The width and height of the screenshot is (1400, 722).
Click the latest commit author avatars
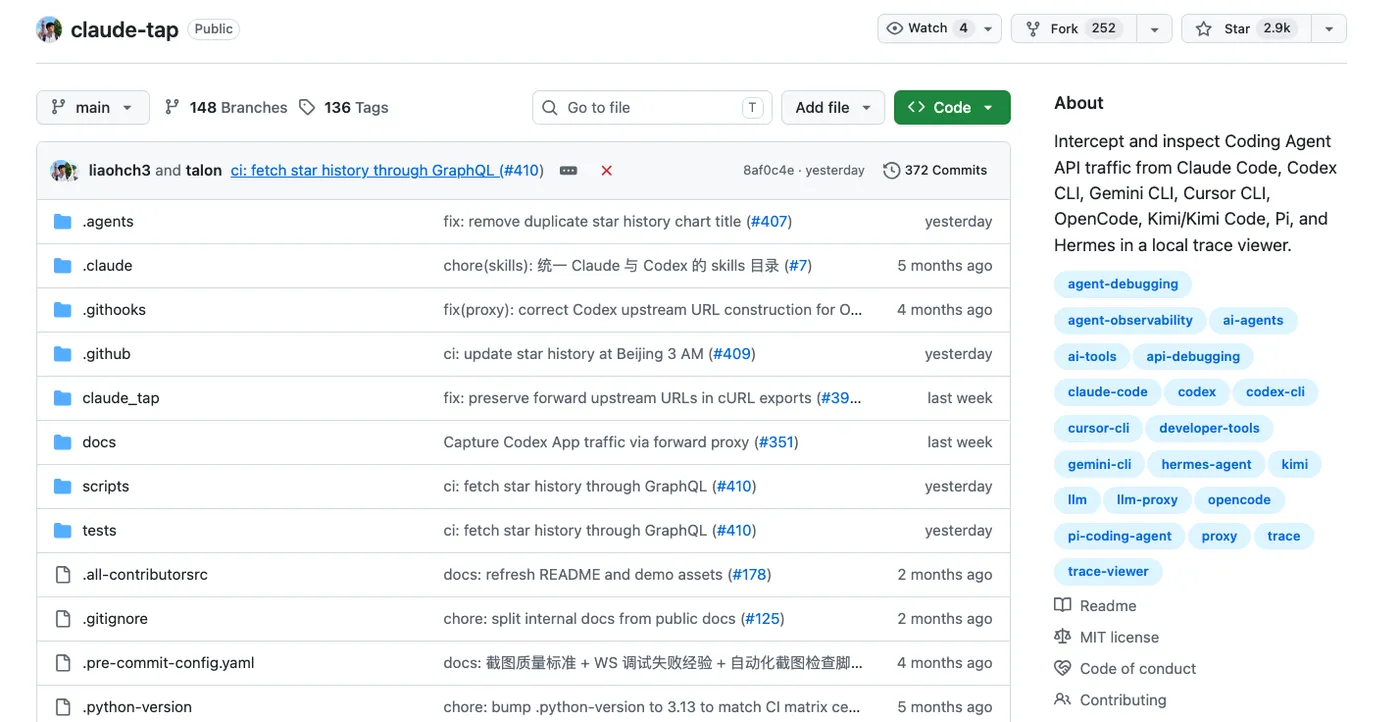[x=65, y=170]
